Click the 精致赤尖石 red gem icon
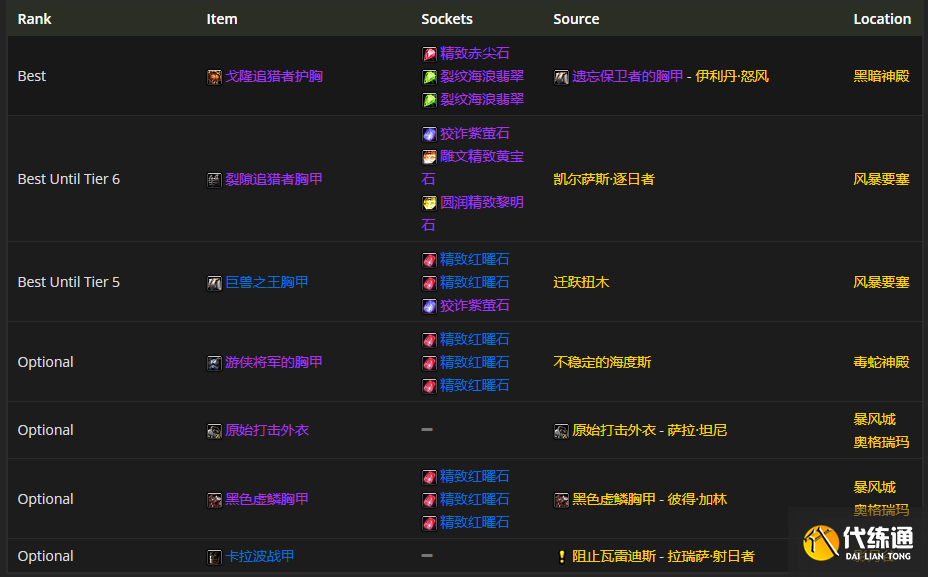 click(430, 53)
